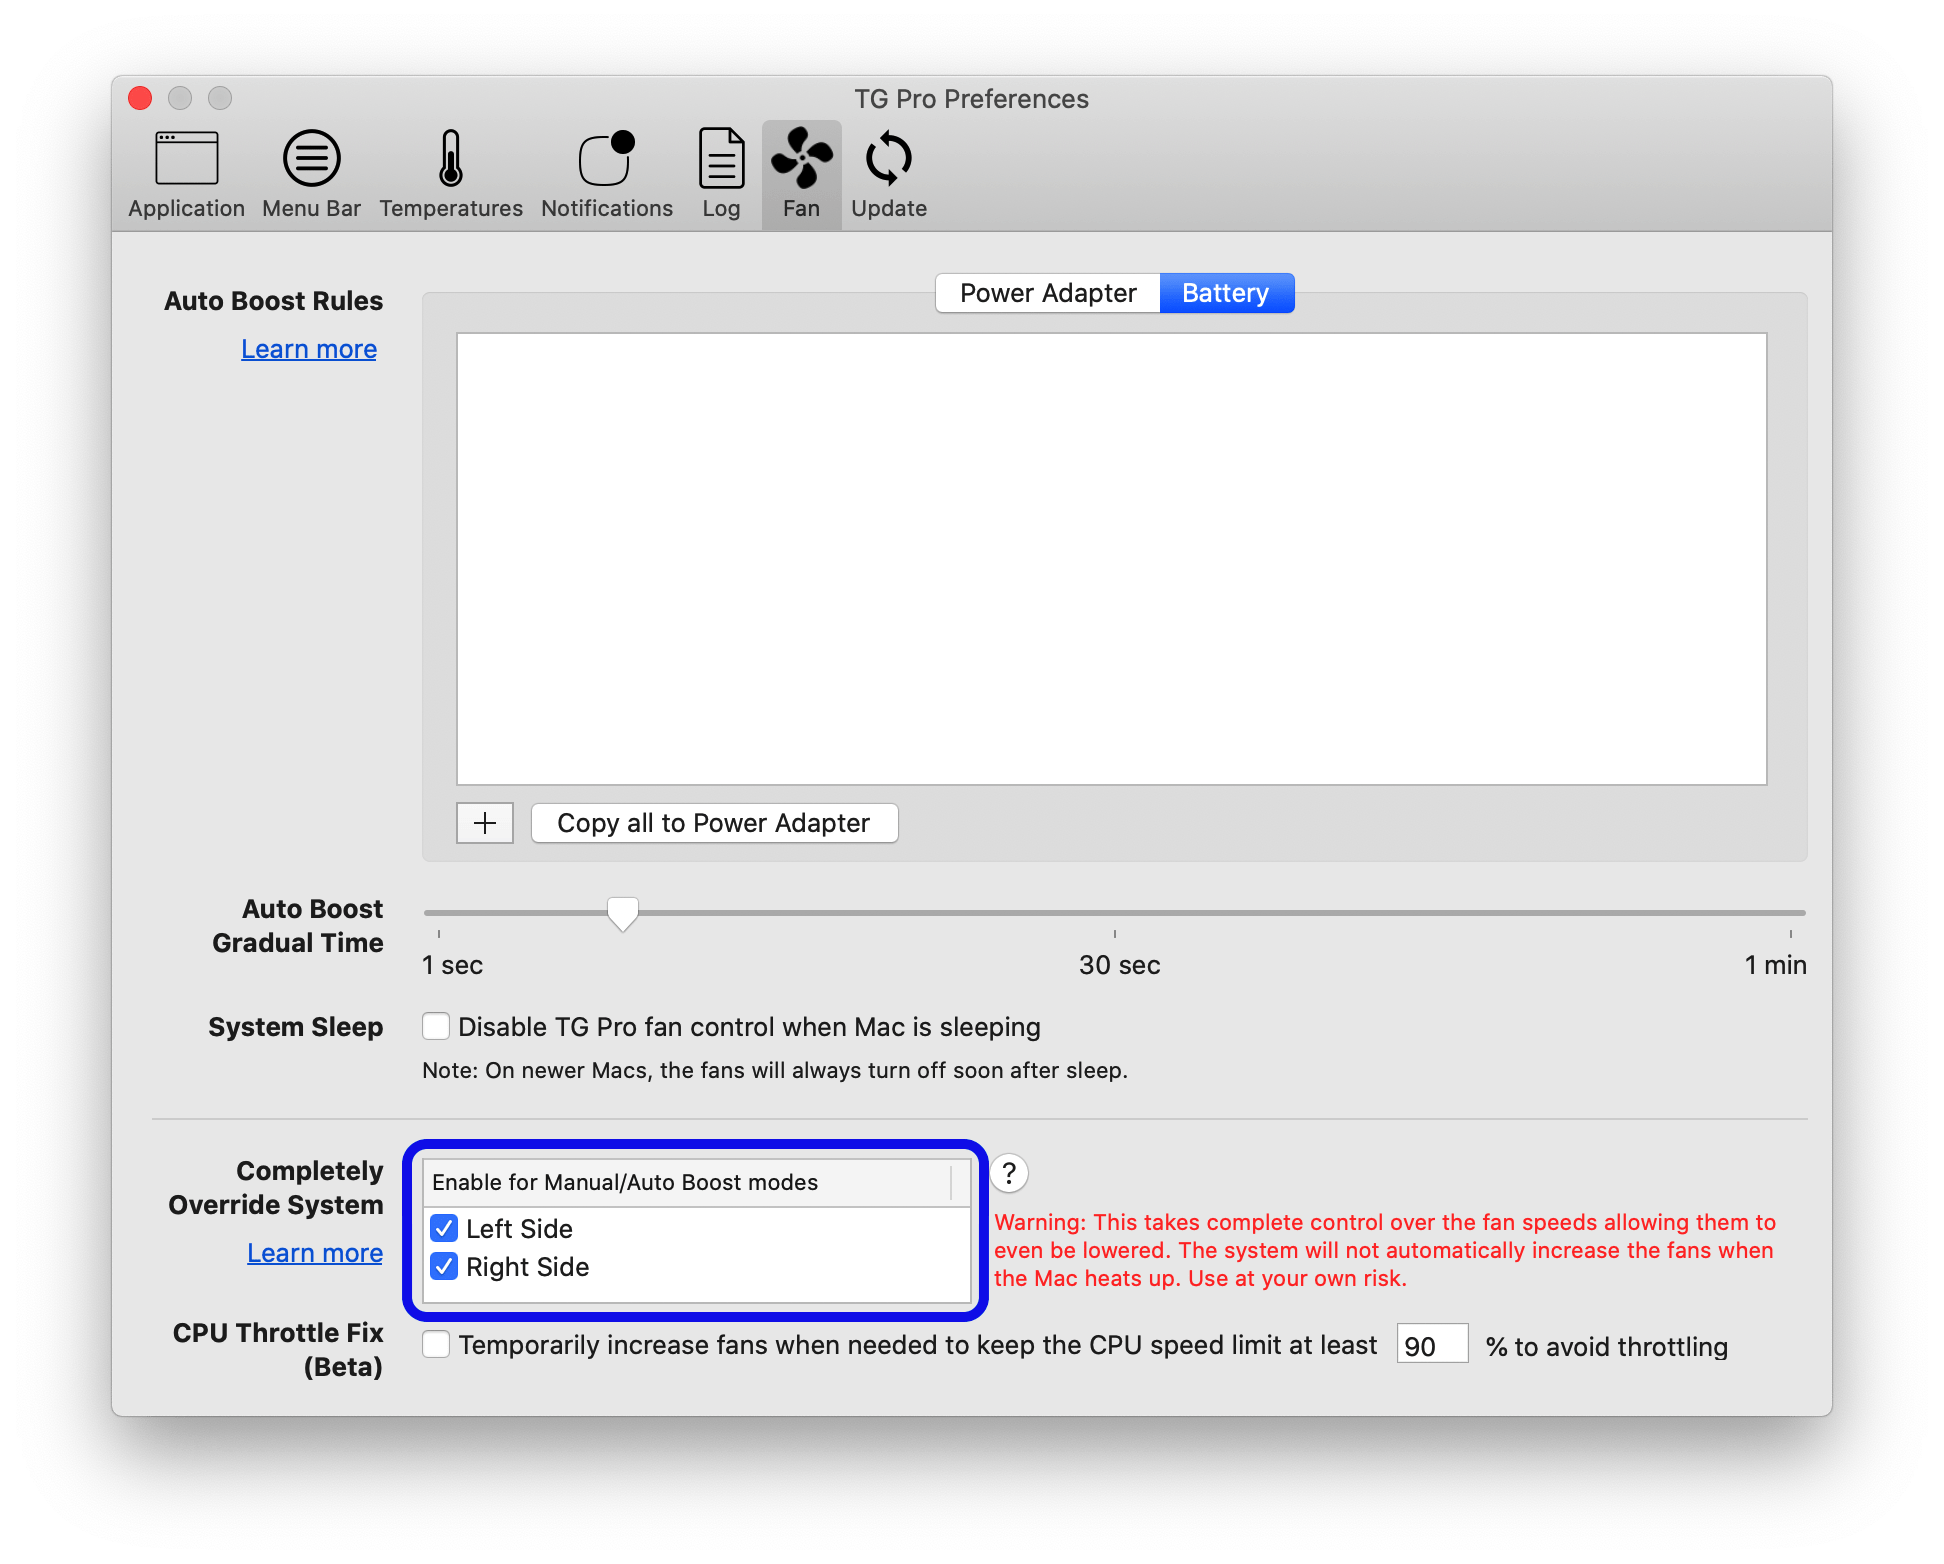
Task: Adjust the Auto Boost Gradual Time slider
Action: coord(623,912)
